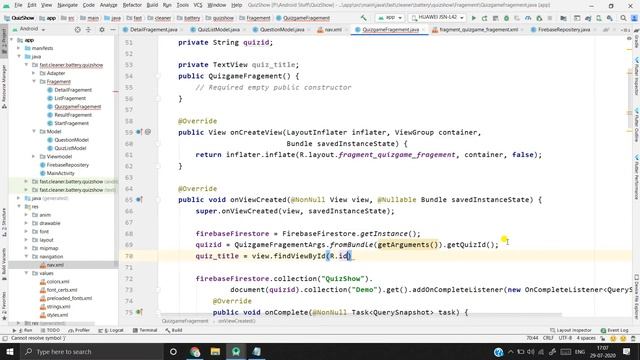Viewport: 640px width, 360px height.
Task: Open the Terminal tool window
Action: [145, 330]
